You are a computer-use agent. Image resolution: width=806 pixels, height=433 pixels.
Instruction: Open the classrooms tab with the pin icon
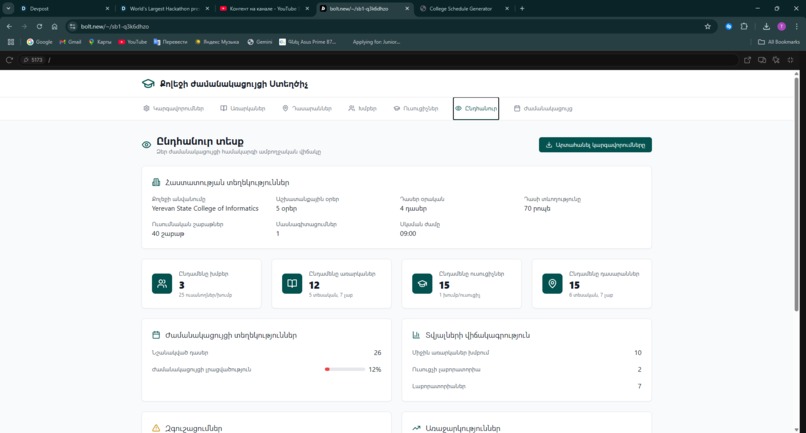[x=307, y=109]
